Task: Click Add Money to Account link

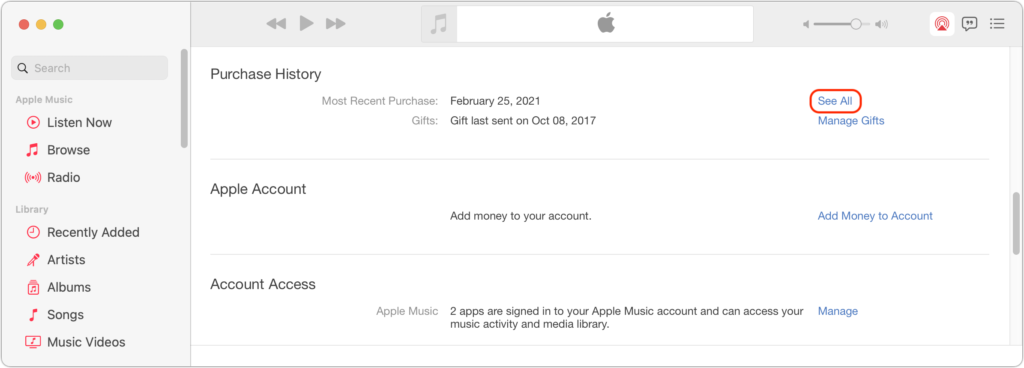Action: tap(875, 216)
